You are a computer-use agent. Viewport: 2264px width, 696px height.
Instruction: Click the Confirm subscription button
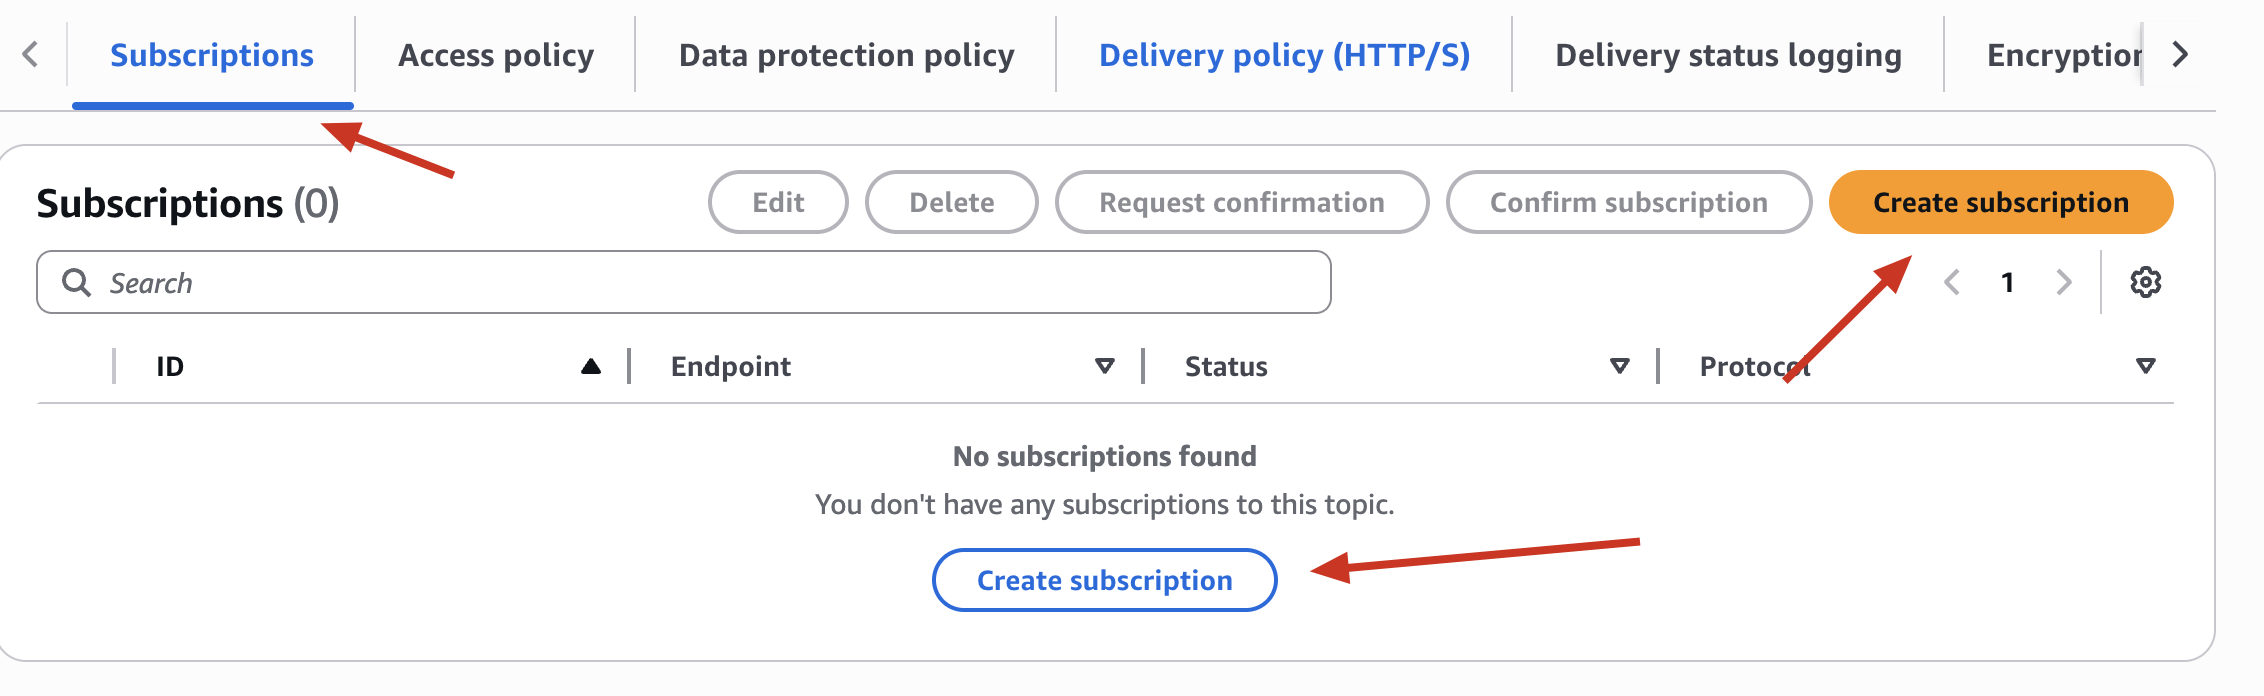coord(1629,202)
